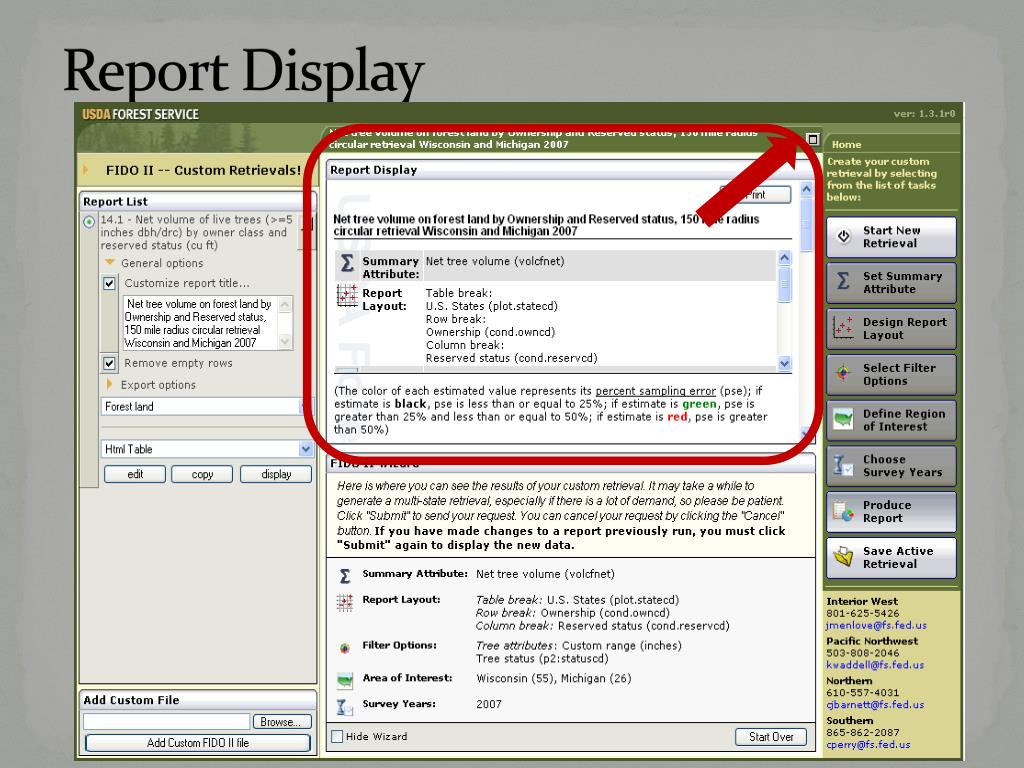Select the 14.1 report radio button

coord(89,222)
